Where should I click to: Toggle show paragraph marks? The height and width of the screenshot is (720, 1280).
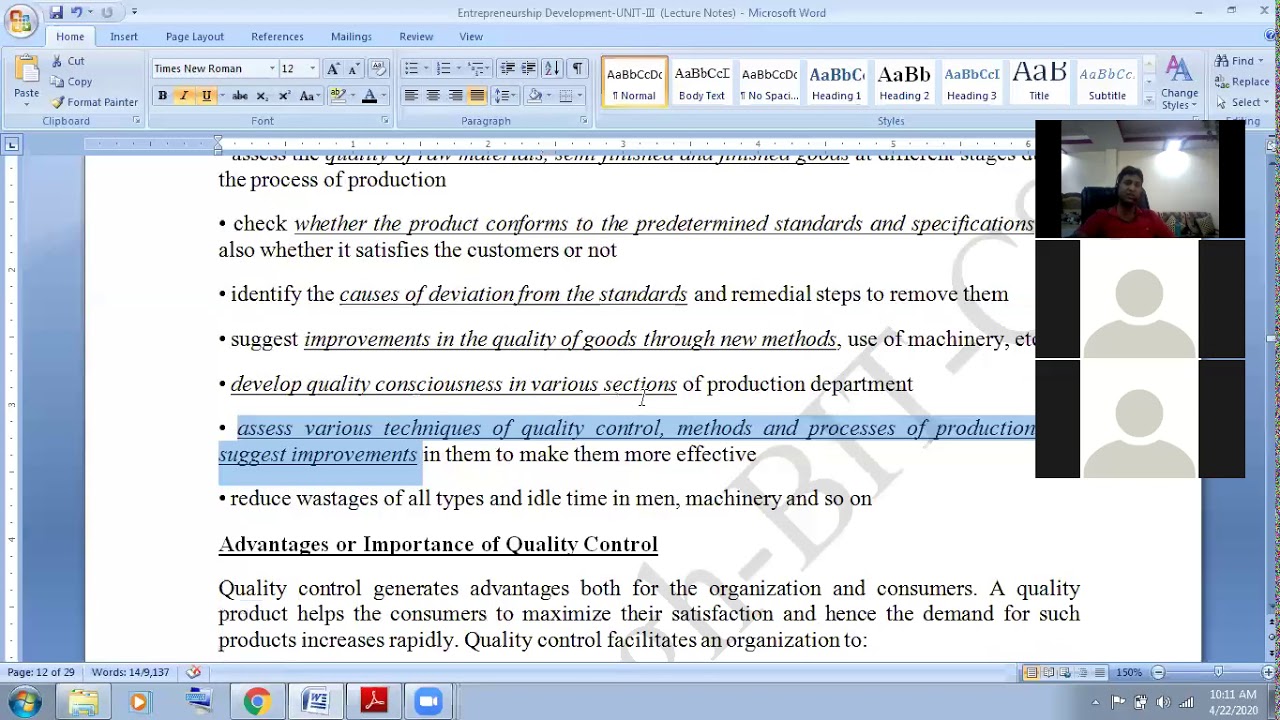coord(577,68)
